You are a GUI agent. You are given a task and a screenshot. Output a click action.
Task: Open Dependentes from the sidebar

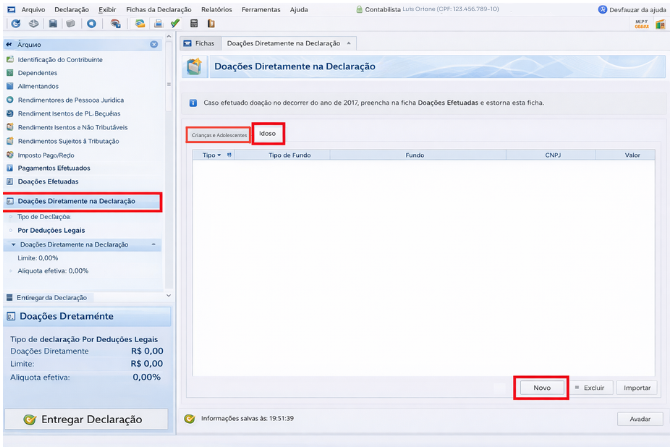[39, 73]
